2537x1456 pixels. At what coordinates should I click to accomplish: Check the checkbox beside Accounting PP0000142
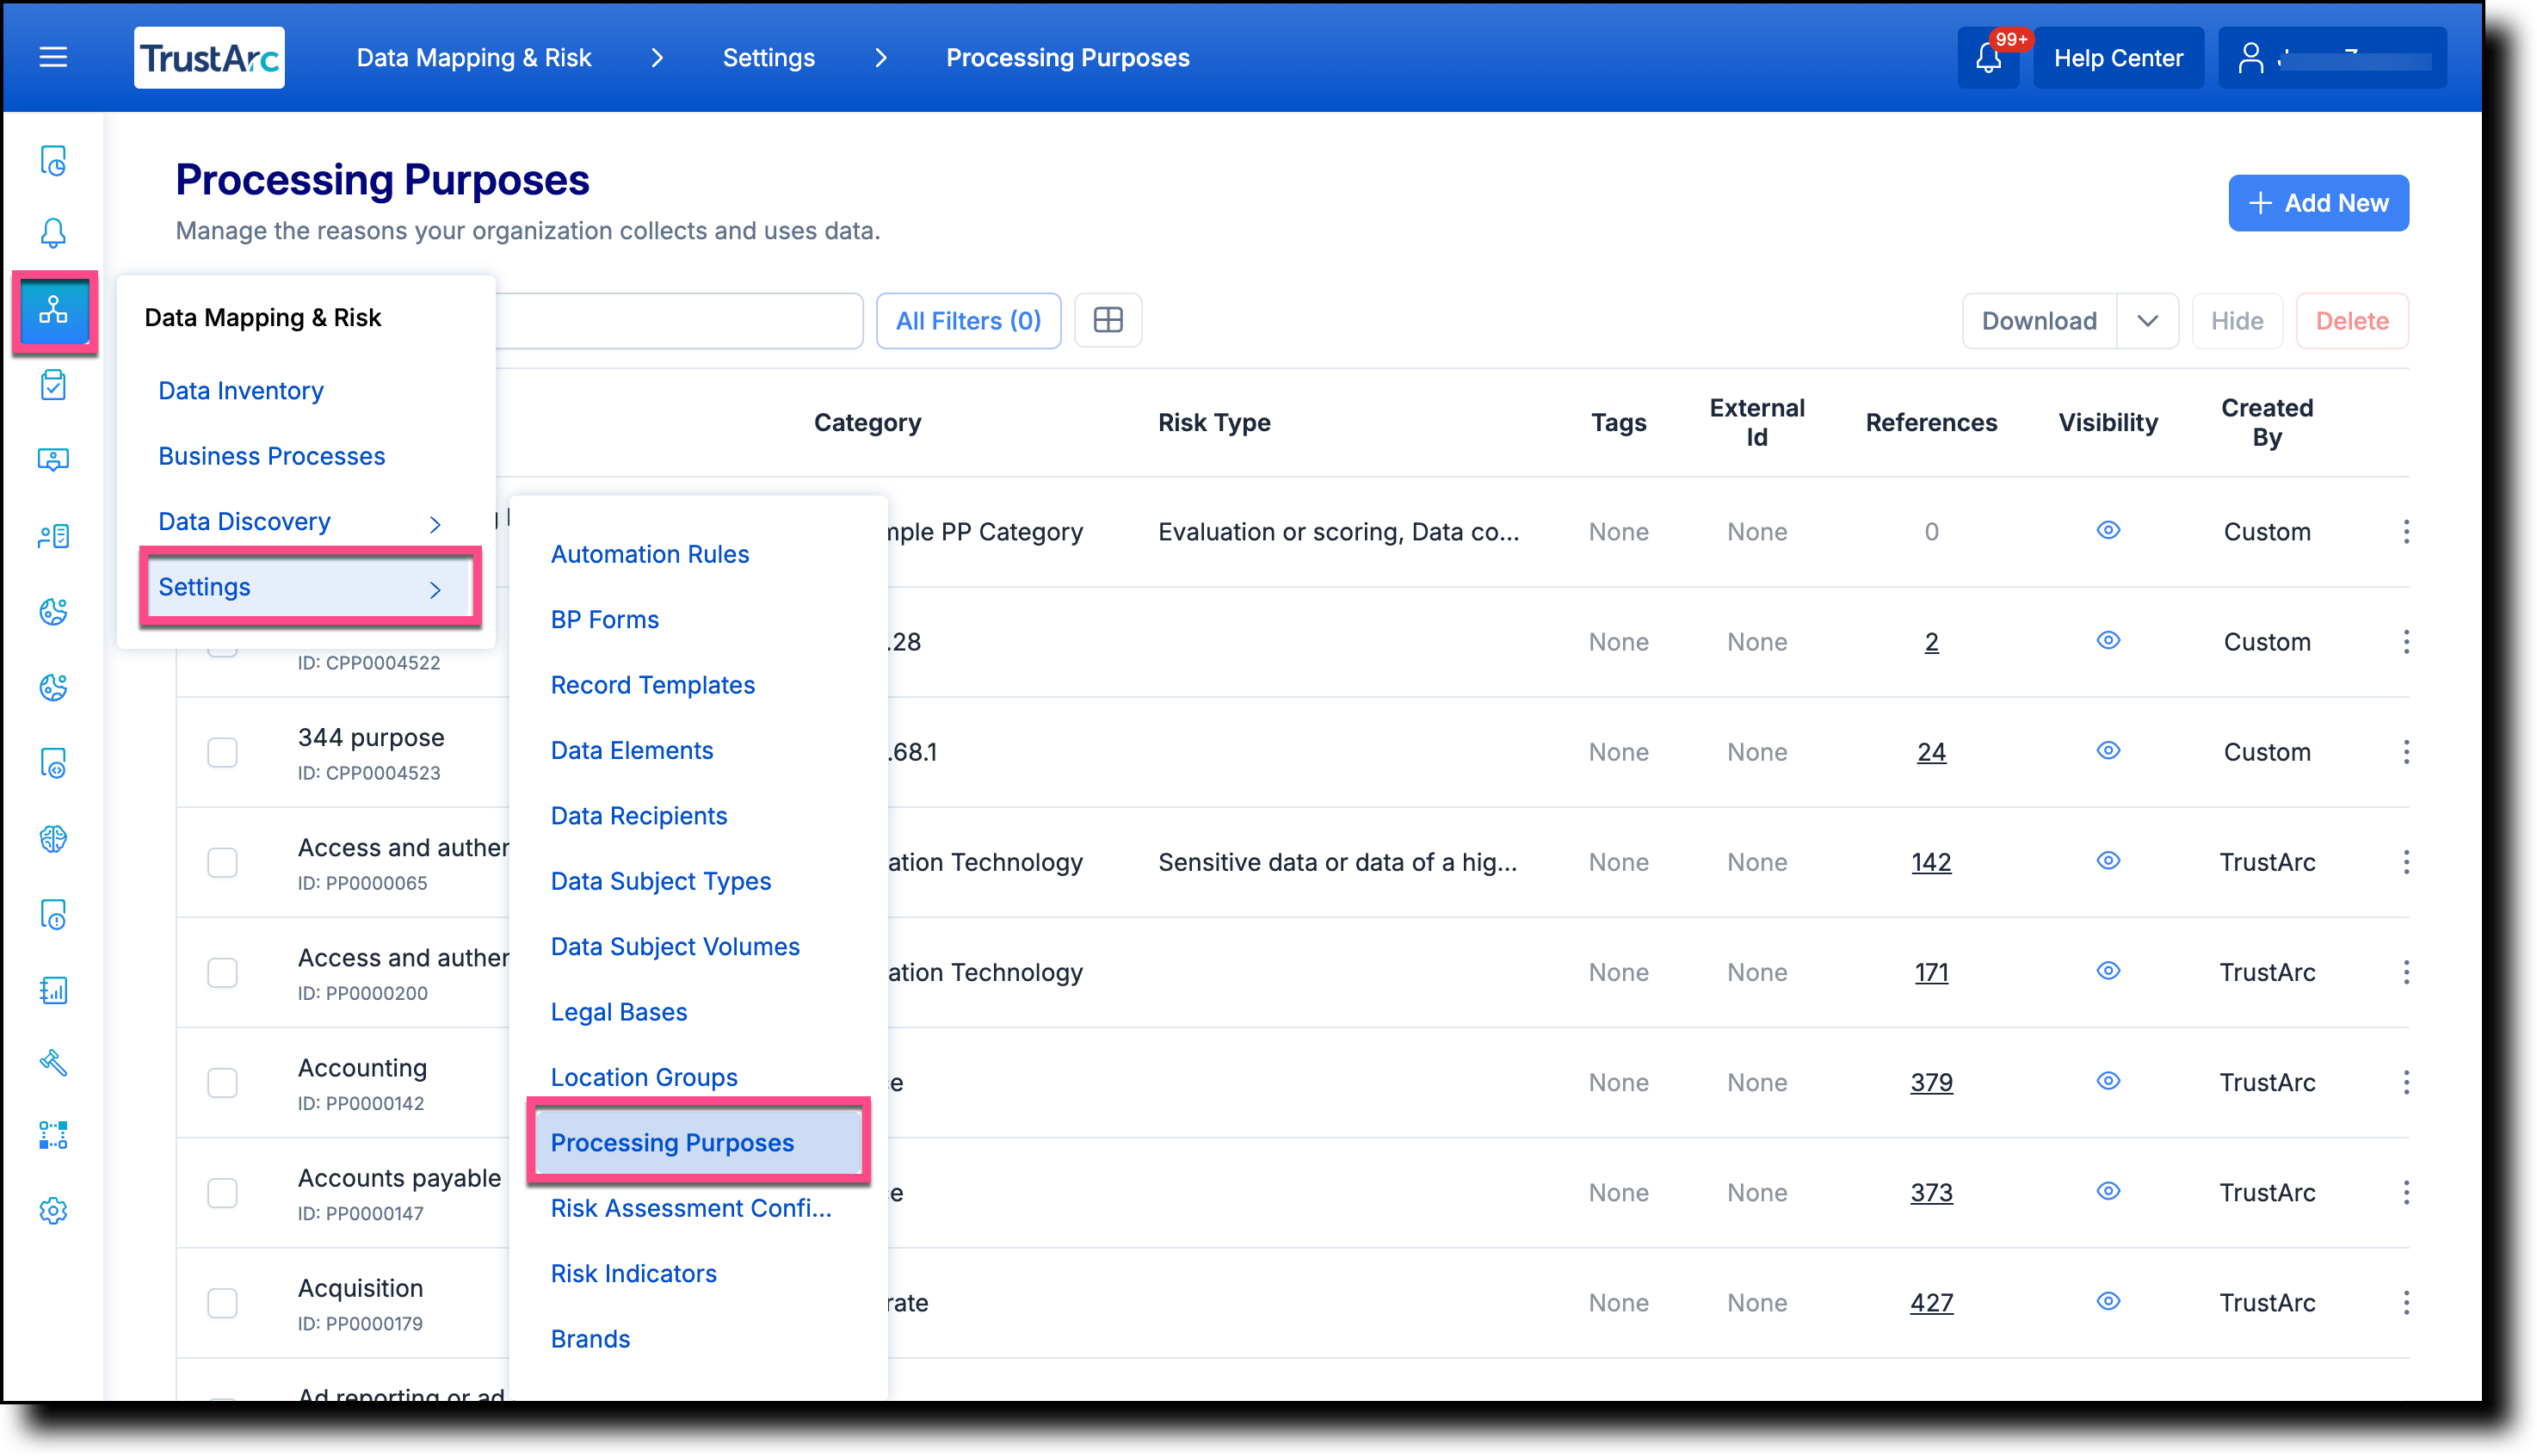point(222,1083)
